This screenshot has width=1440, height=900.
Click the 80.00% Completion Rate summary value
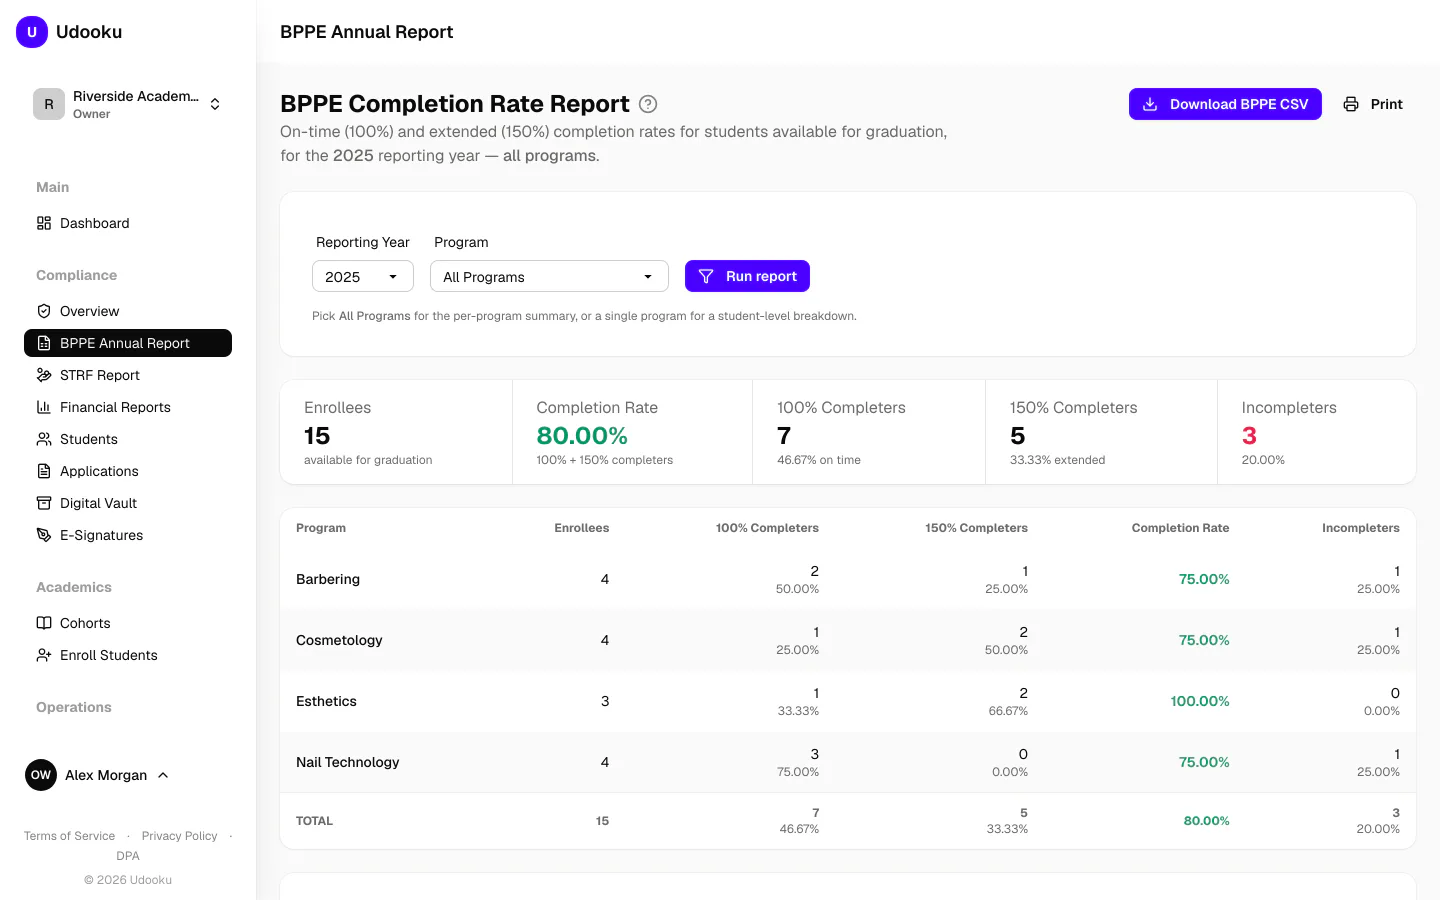pos(582,436)
